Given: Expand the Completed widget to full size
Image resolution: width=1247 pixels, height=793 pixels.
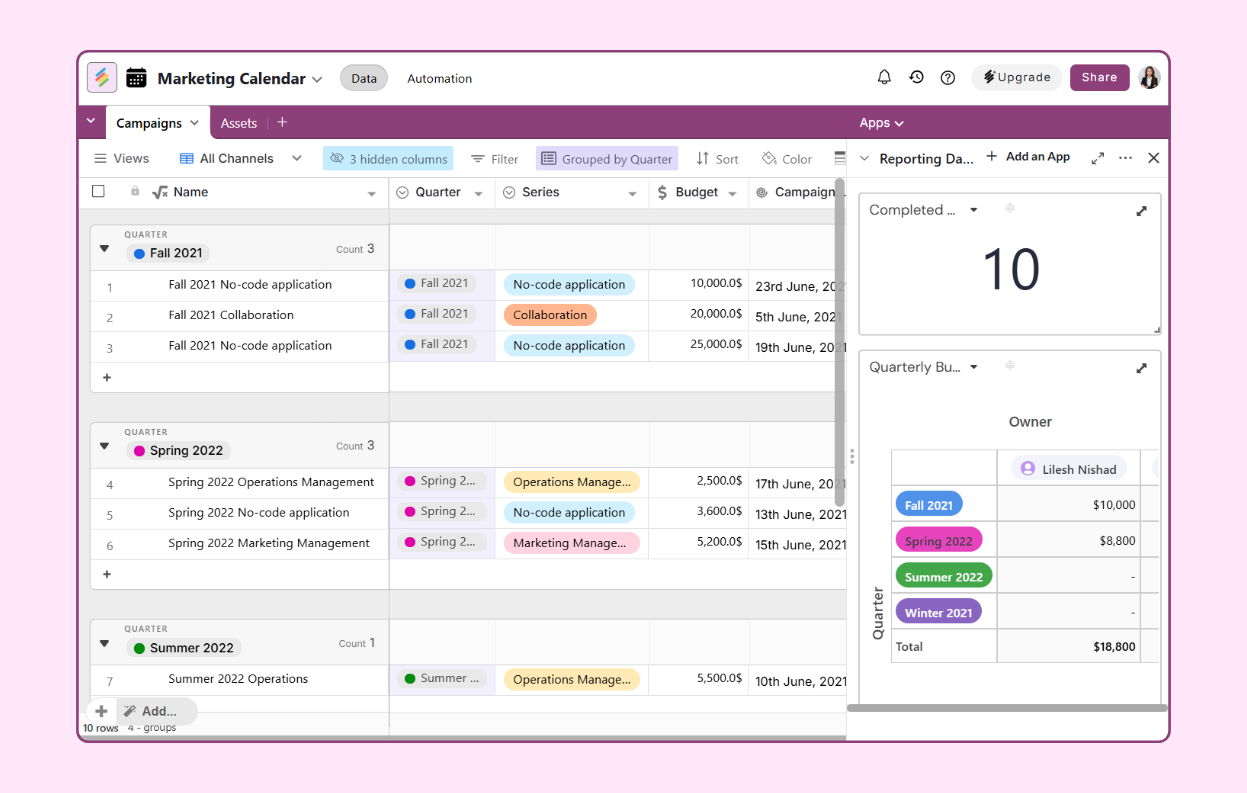Looking at the screenshot, I should (x=1142, y=211).
